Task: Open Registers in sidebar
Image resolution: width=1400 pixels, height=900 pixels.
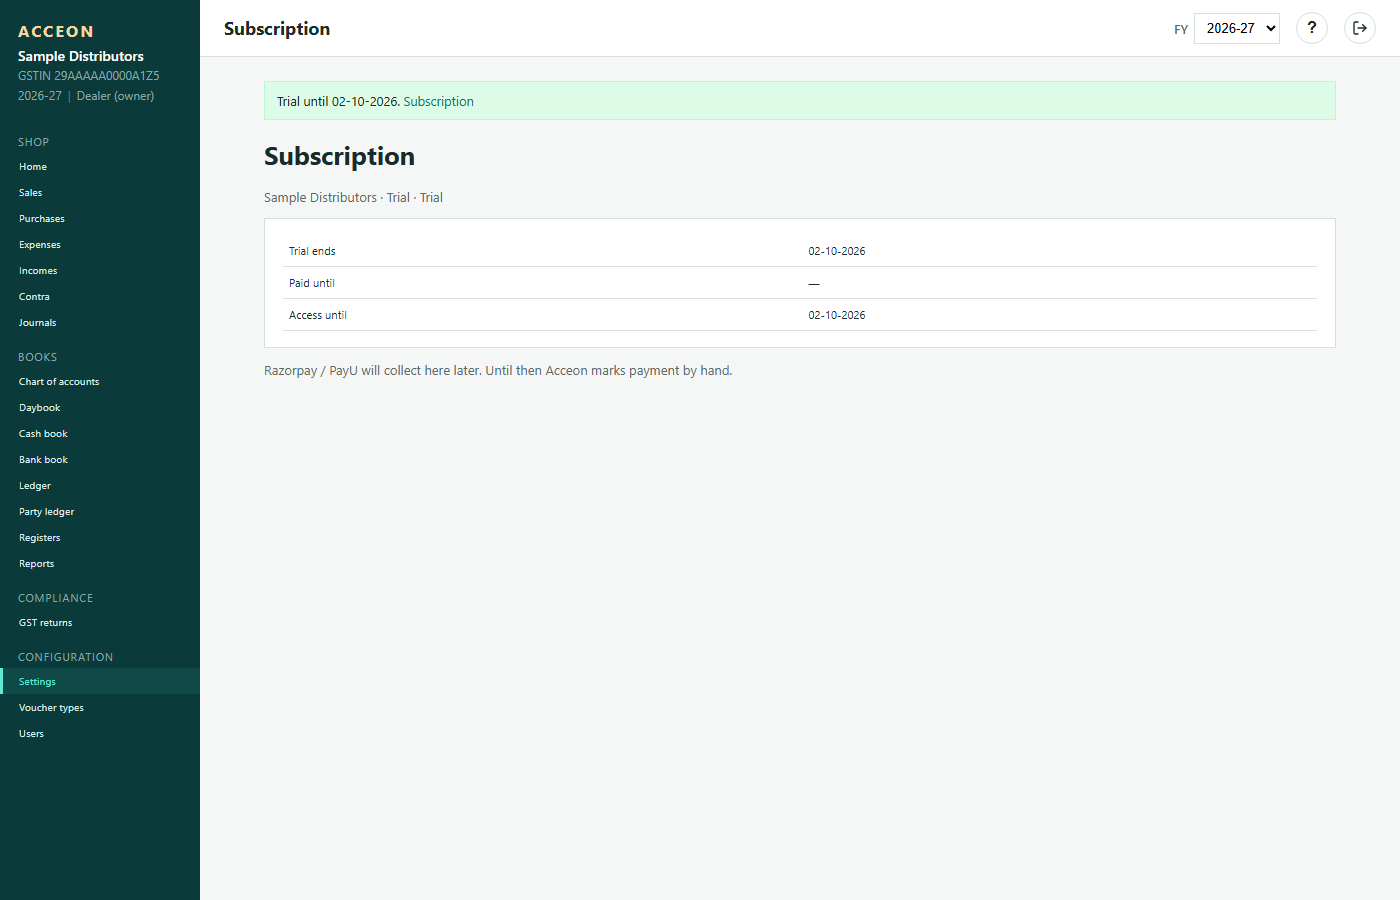Action: click(100, 538)
